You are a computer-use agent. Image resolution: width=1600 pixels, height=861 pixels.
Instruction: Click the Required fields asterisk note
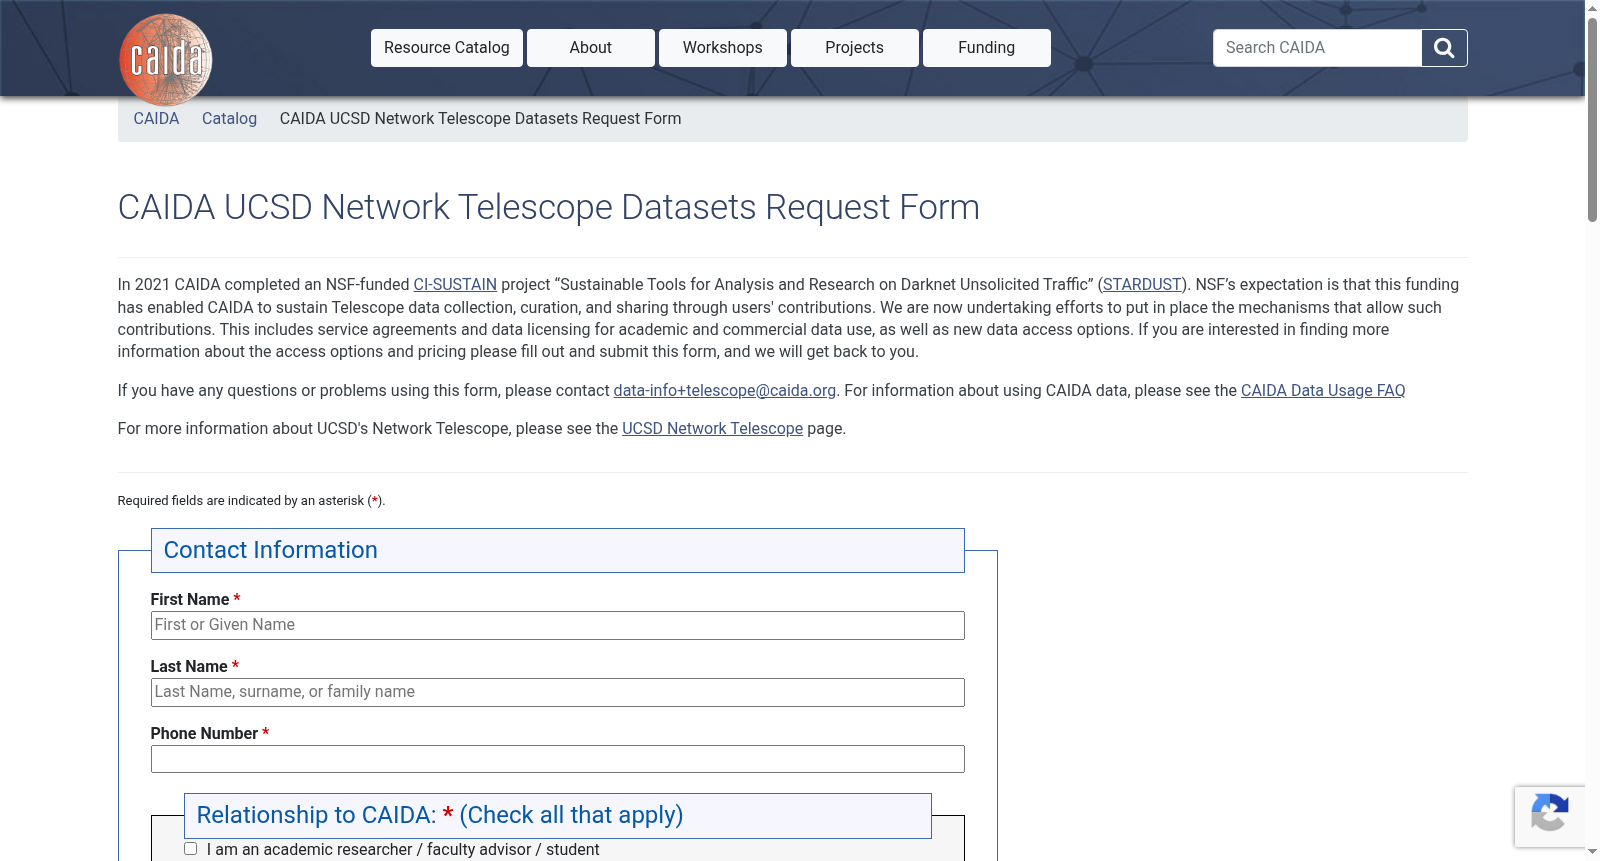point(251,501)
